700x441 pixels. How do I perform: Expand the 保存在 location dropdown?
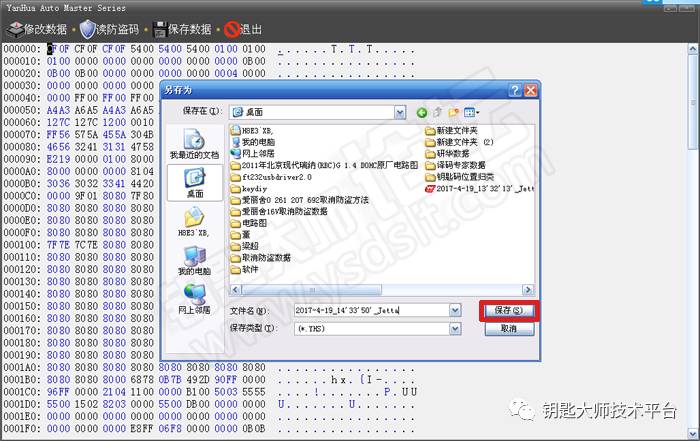(x=400, y=112)
